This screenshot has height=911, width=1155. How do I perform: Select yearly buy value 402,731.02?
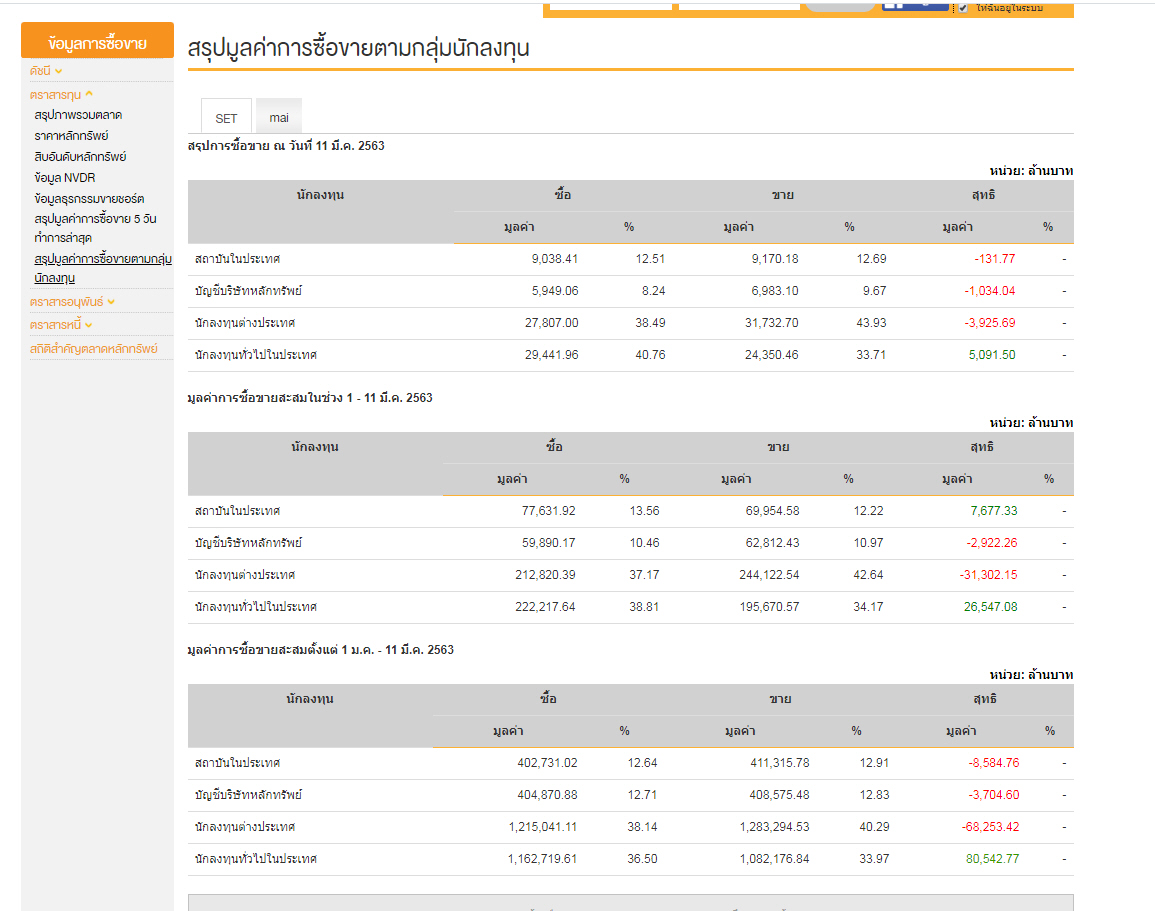point(547,763)
